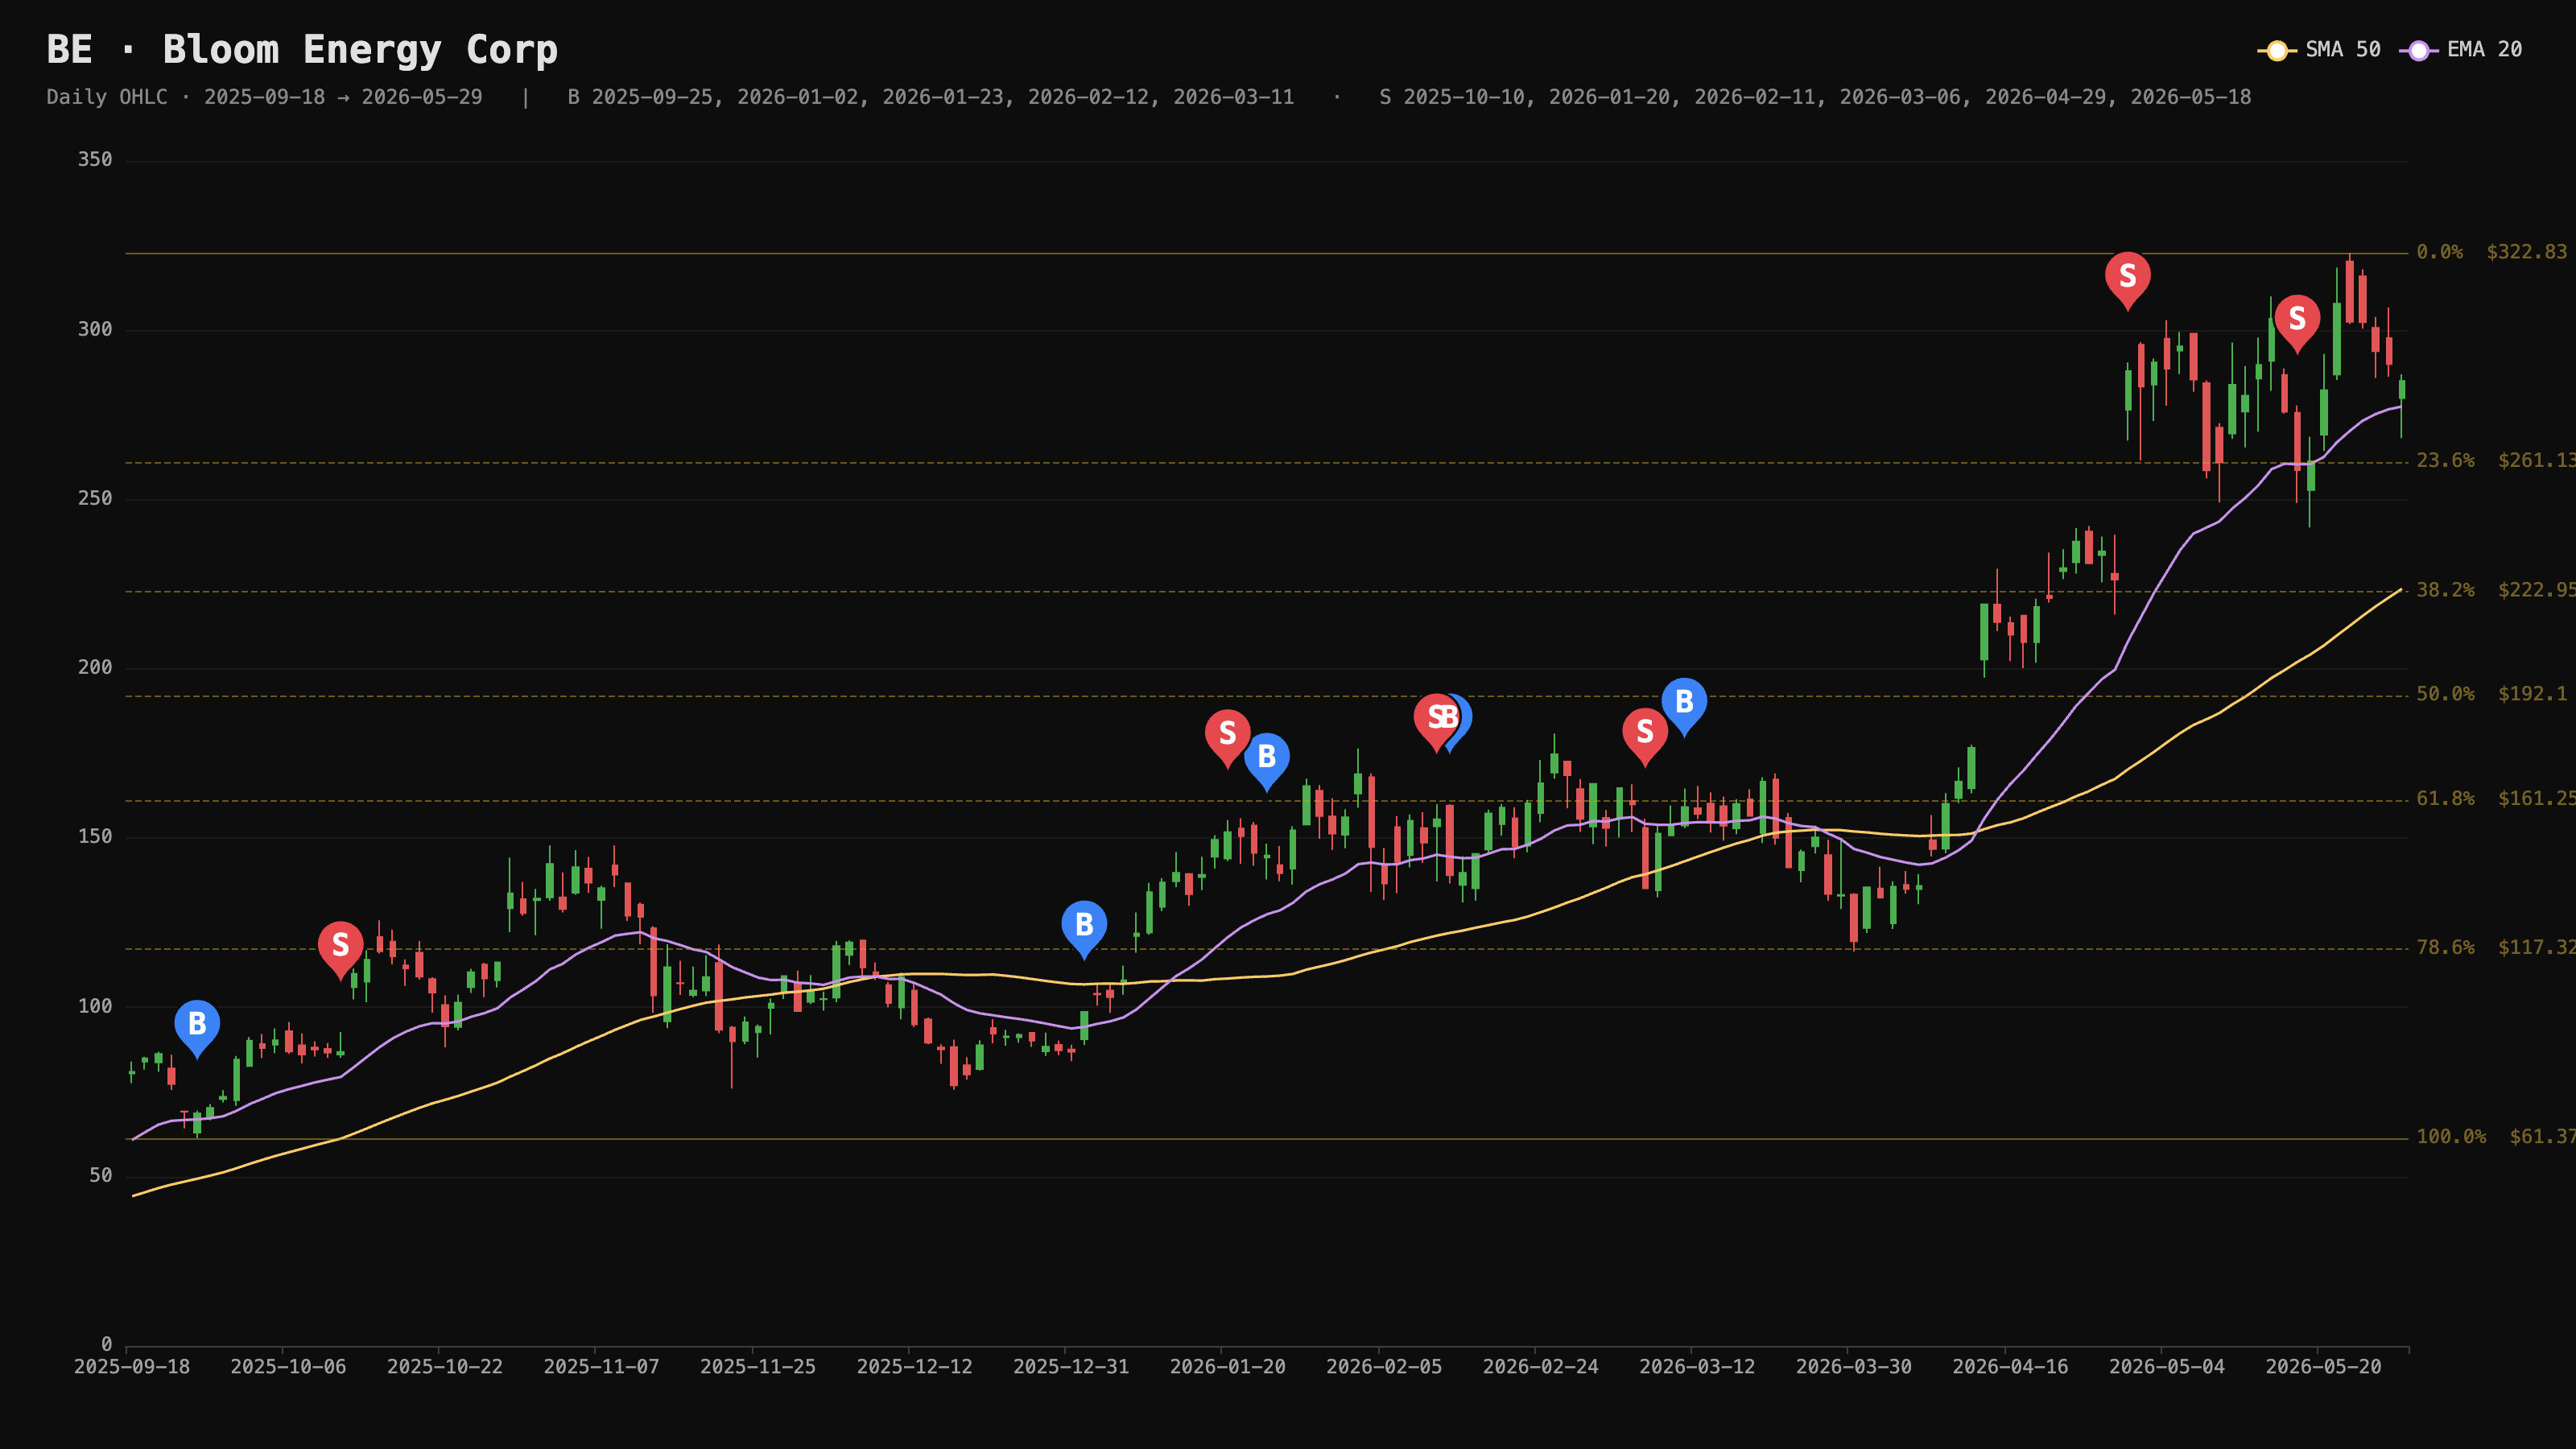This screenshot has width=2576, height=1449.
Task: Select the 50.0% $192.1 Fibonacci label
Action: tap(2491, 694)
